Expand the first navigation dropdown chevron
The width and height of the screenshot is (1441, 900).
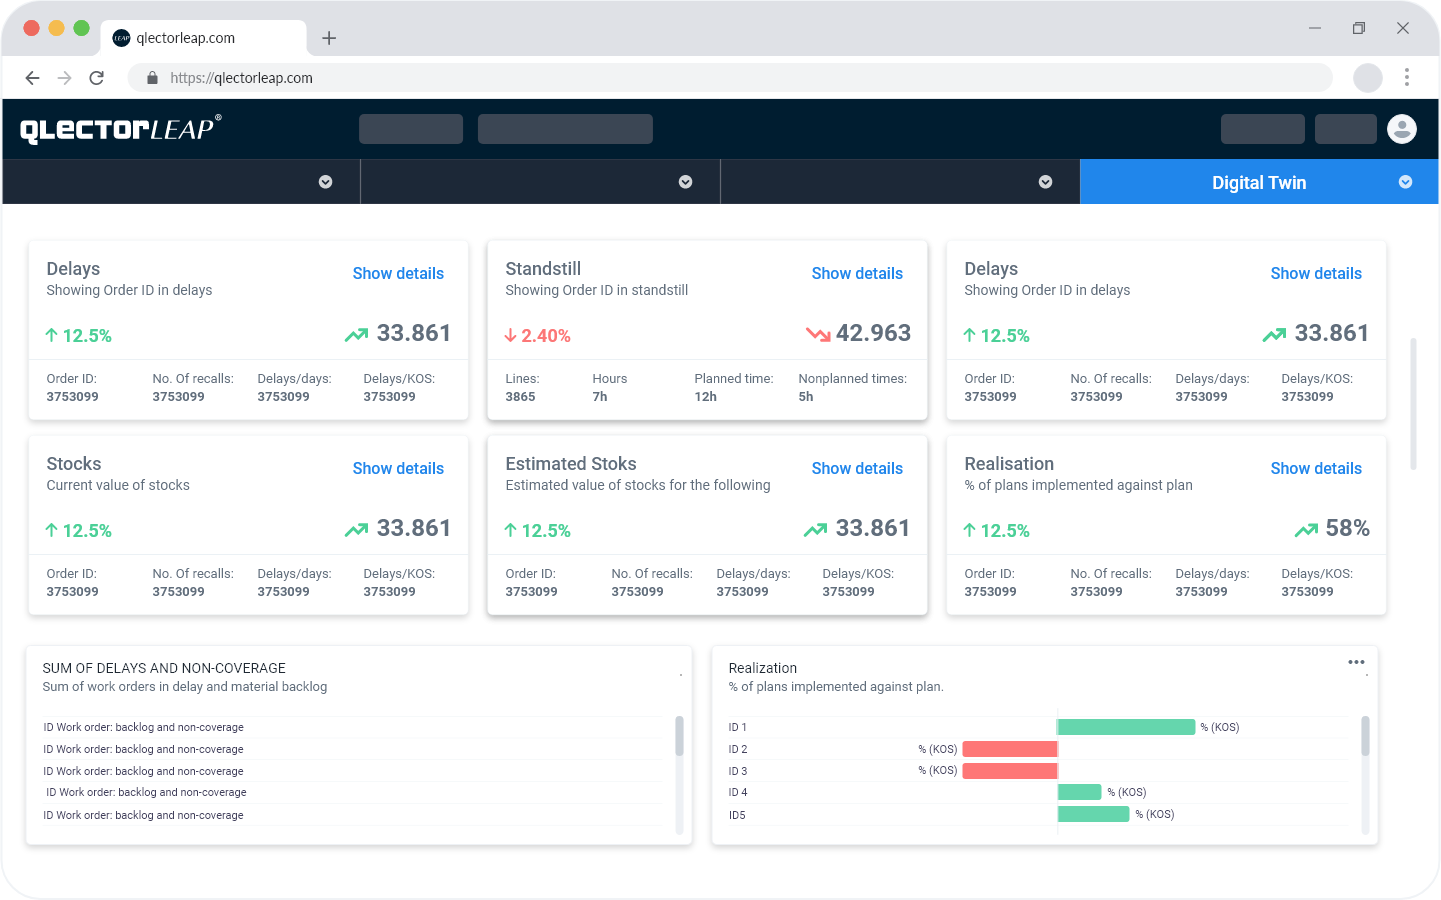pyautogui.click(x=325, y=182)
